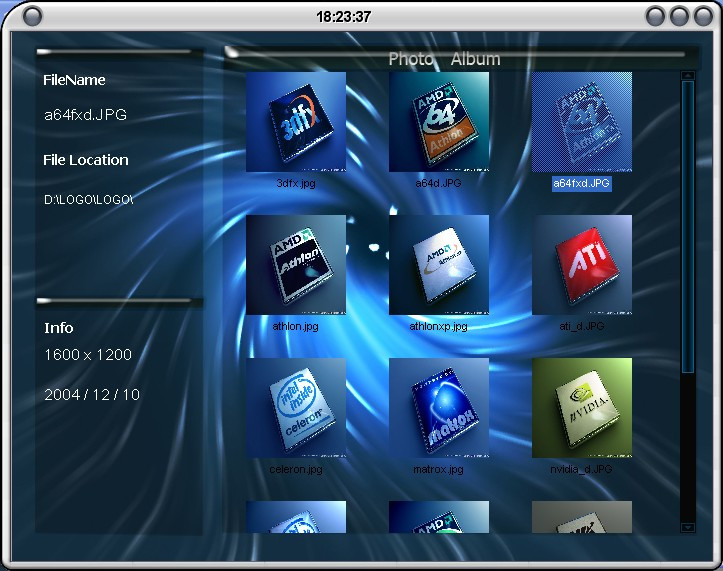
Task: Click the matrox.jpg file name label
Action: pyautogui.click(x=439, y=469)
